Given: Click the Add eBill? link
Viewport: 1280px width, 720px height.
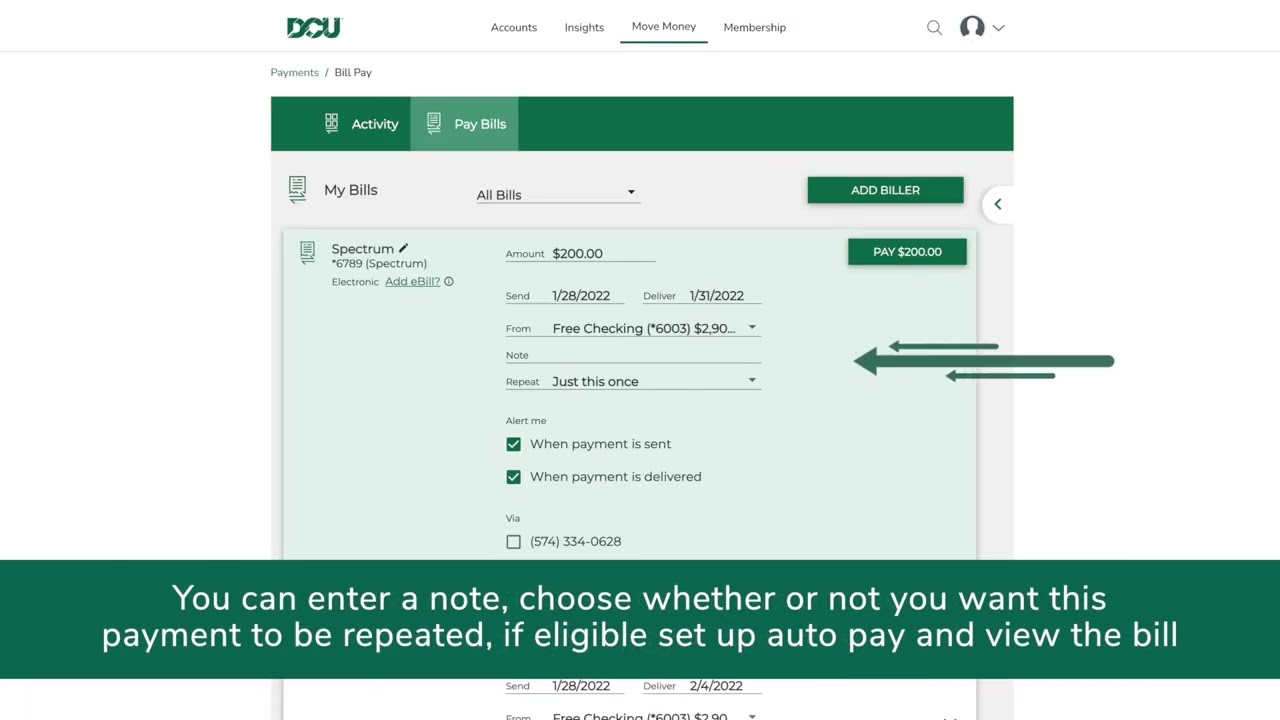Looking at the screenshot, I should coord(412,282).
